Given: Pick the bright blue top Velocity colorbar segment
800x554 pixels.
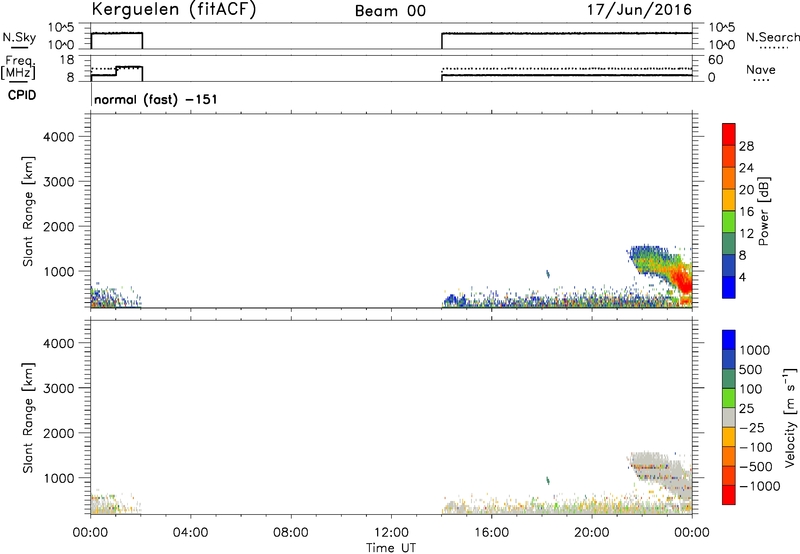Looking at the screenshot, I should click(x=729, y=340).
